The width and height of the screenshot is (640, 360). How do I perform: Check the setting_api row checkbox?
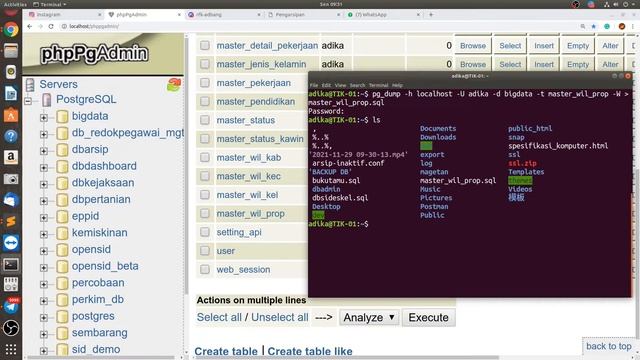[205, 232]
